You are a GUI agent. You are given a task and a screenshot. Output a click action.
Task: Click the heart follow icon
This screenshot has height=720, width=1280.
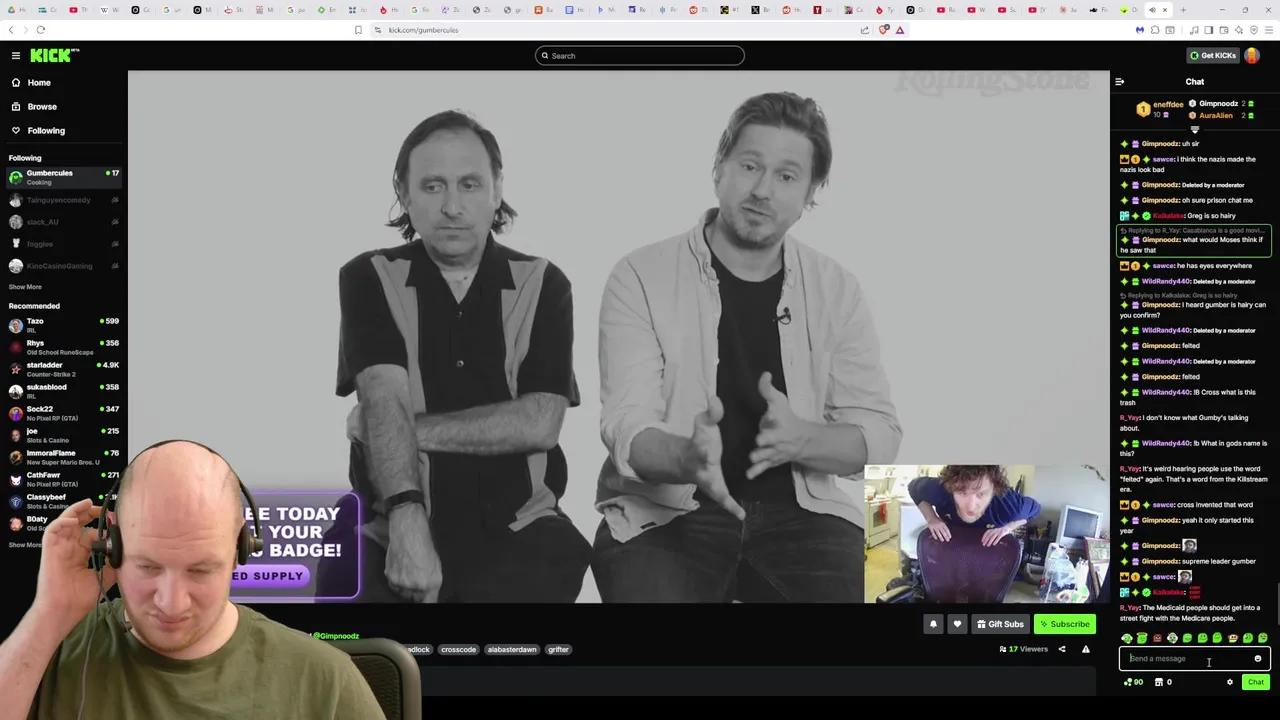(957, 624)
